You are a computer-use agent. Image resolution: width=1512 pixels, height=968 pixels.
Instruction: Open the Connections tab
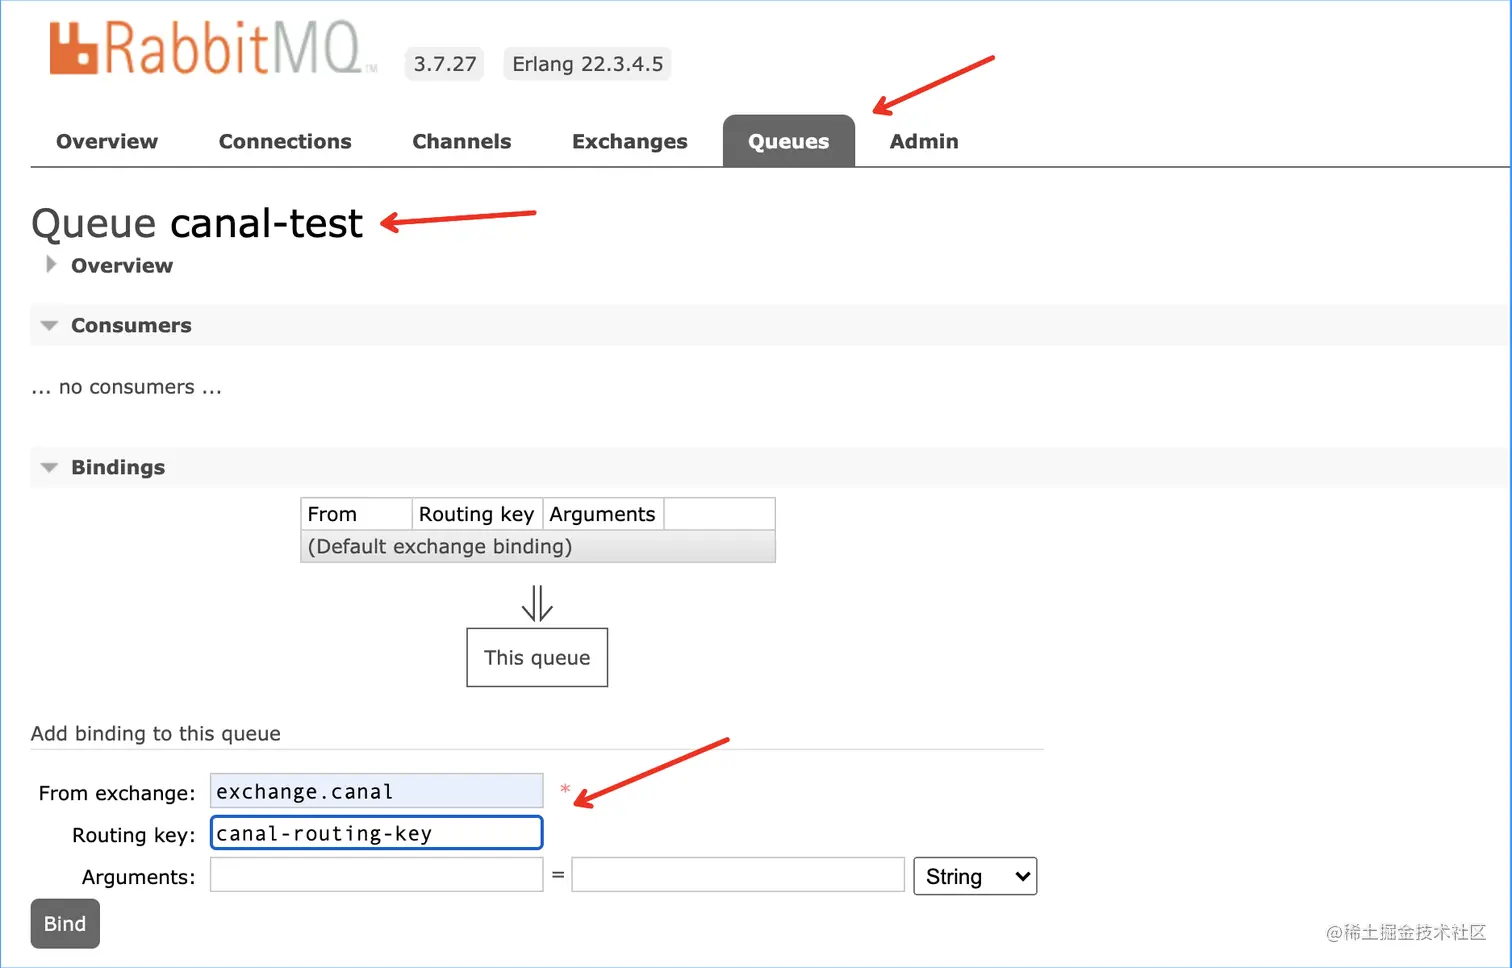285,141
